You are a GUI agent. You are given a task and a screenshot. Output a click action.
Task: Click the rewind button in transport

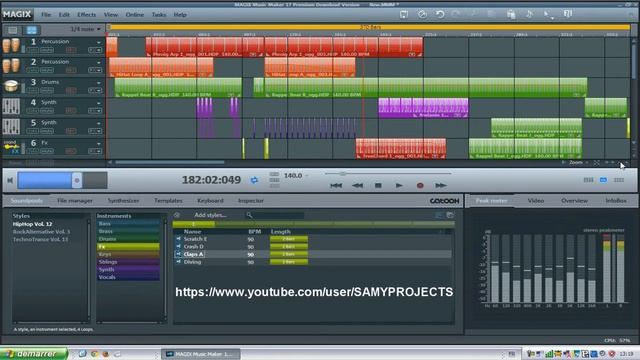[358, 185]
